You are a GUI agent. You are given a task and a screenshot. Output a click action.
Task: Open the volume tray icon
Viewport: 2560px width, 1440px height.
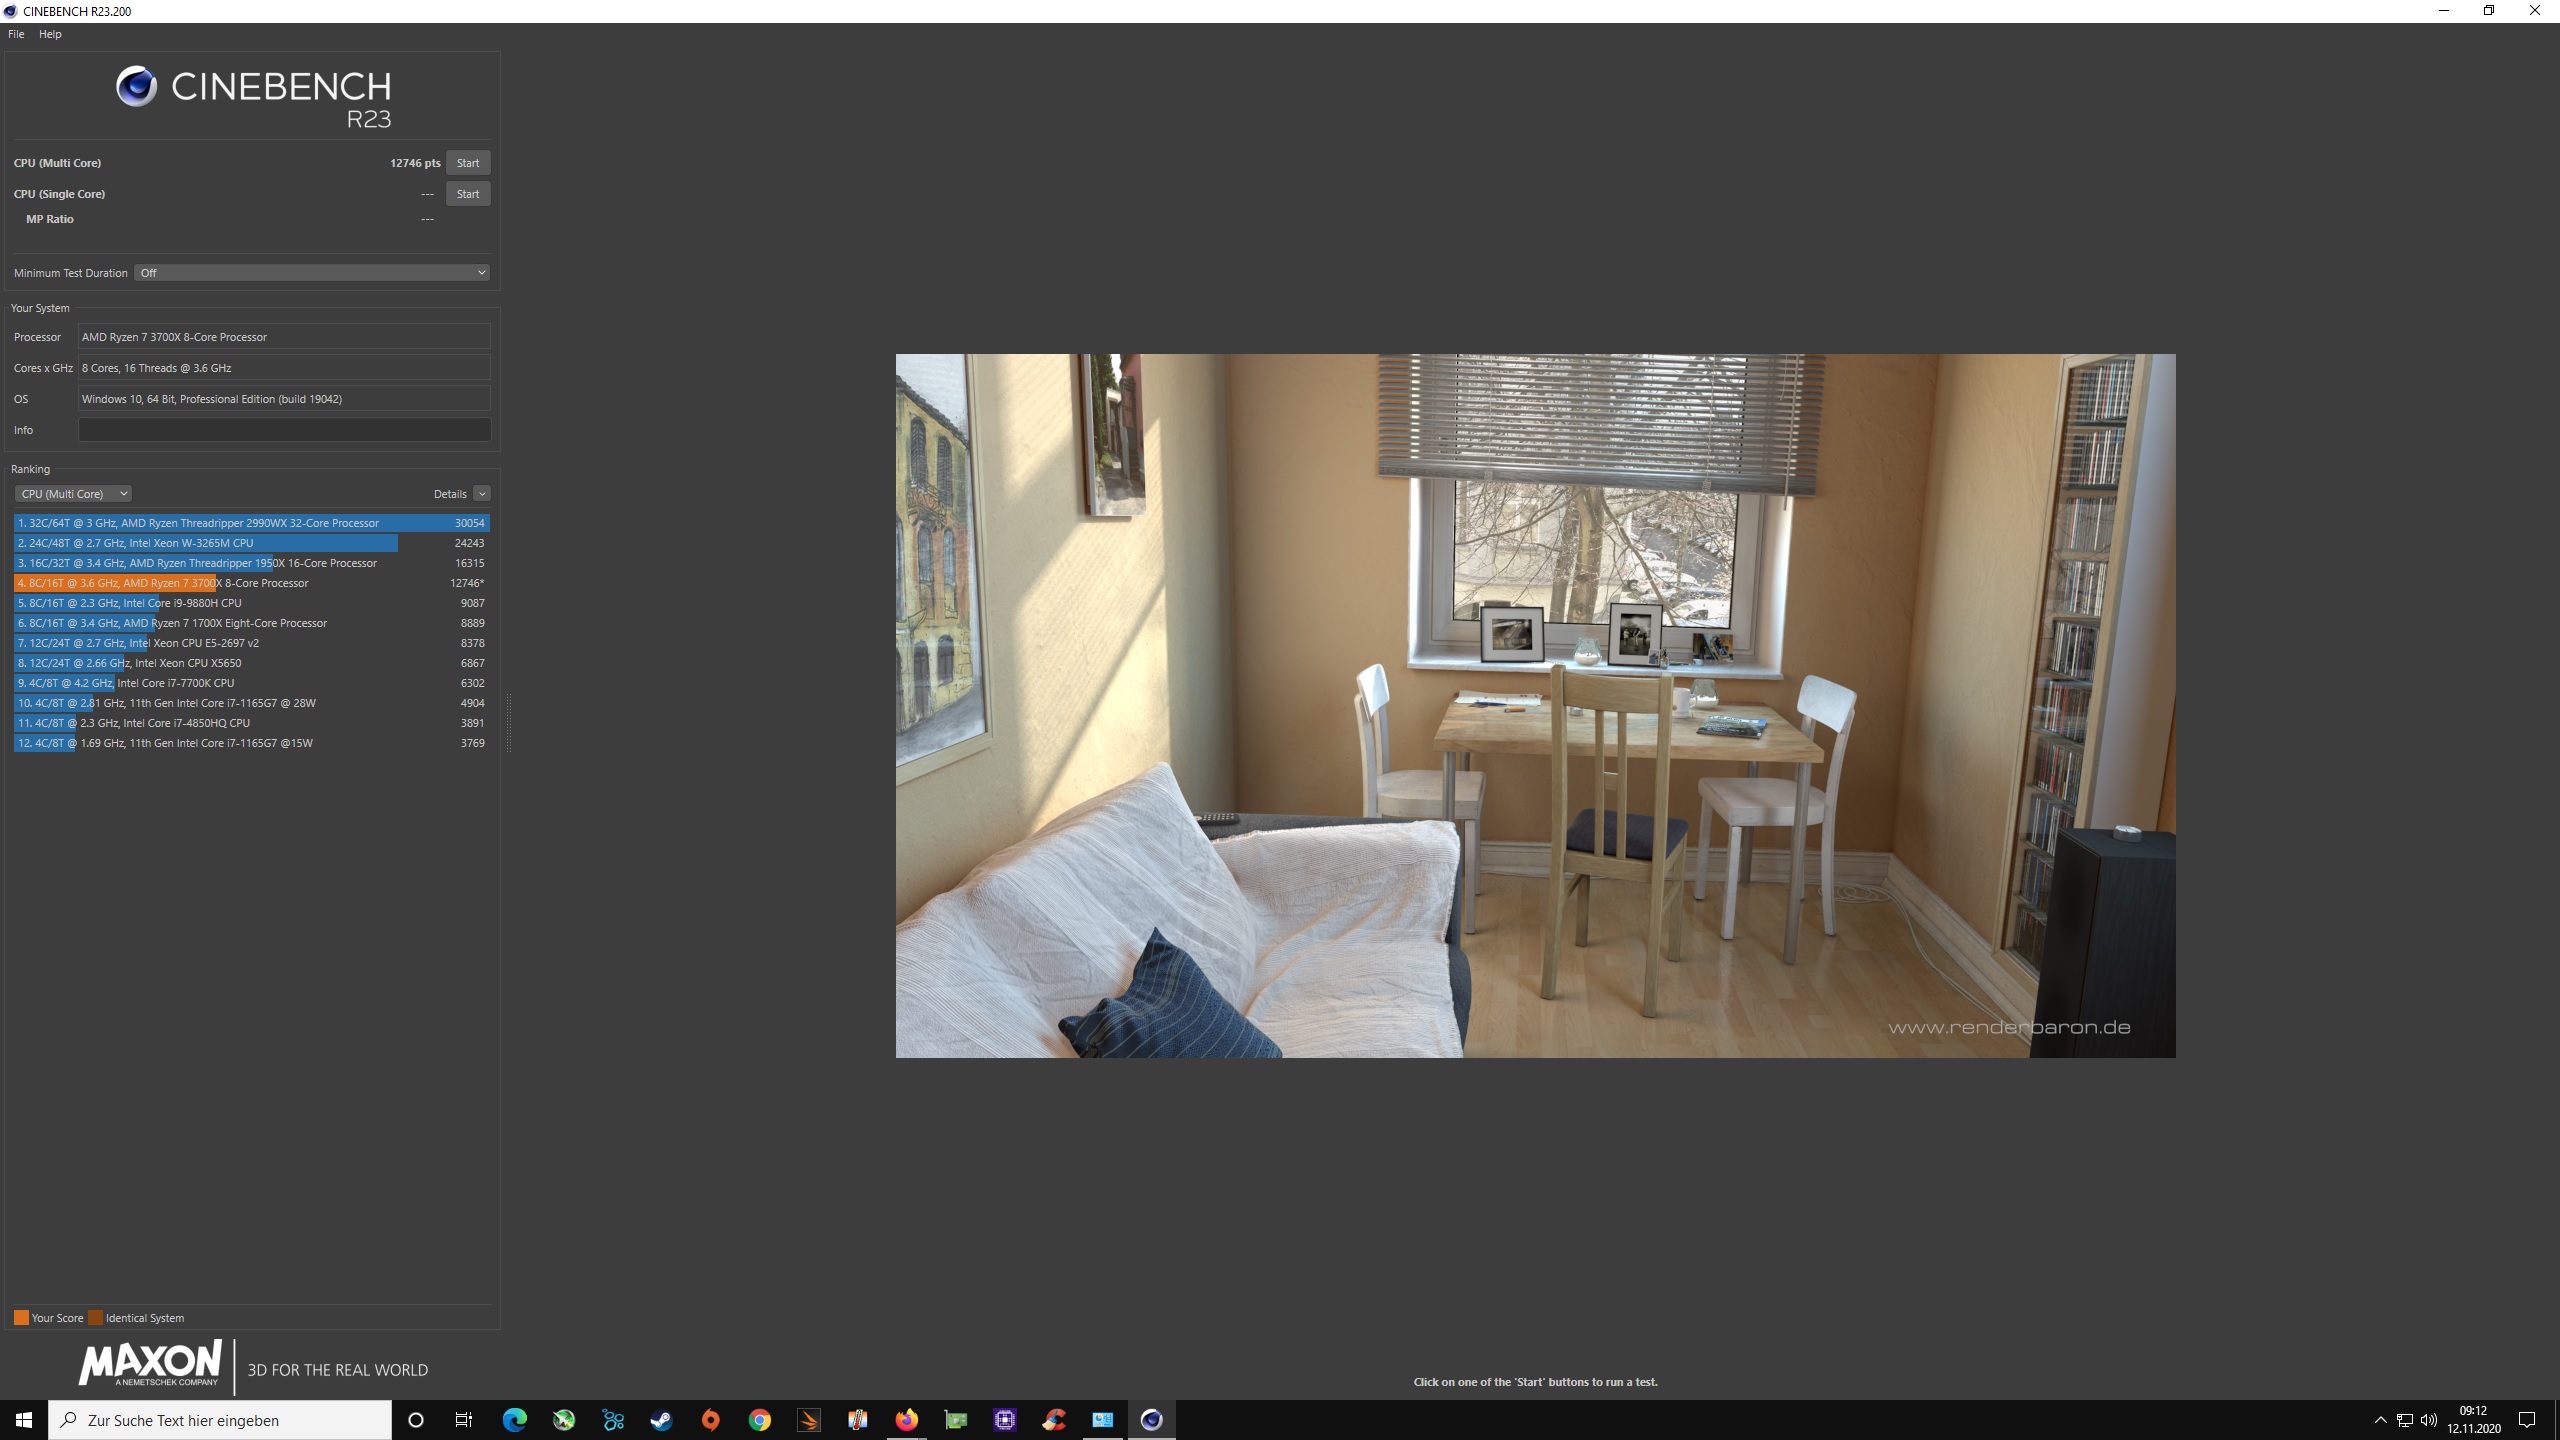[x=2428, y=1420]
